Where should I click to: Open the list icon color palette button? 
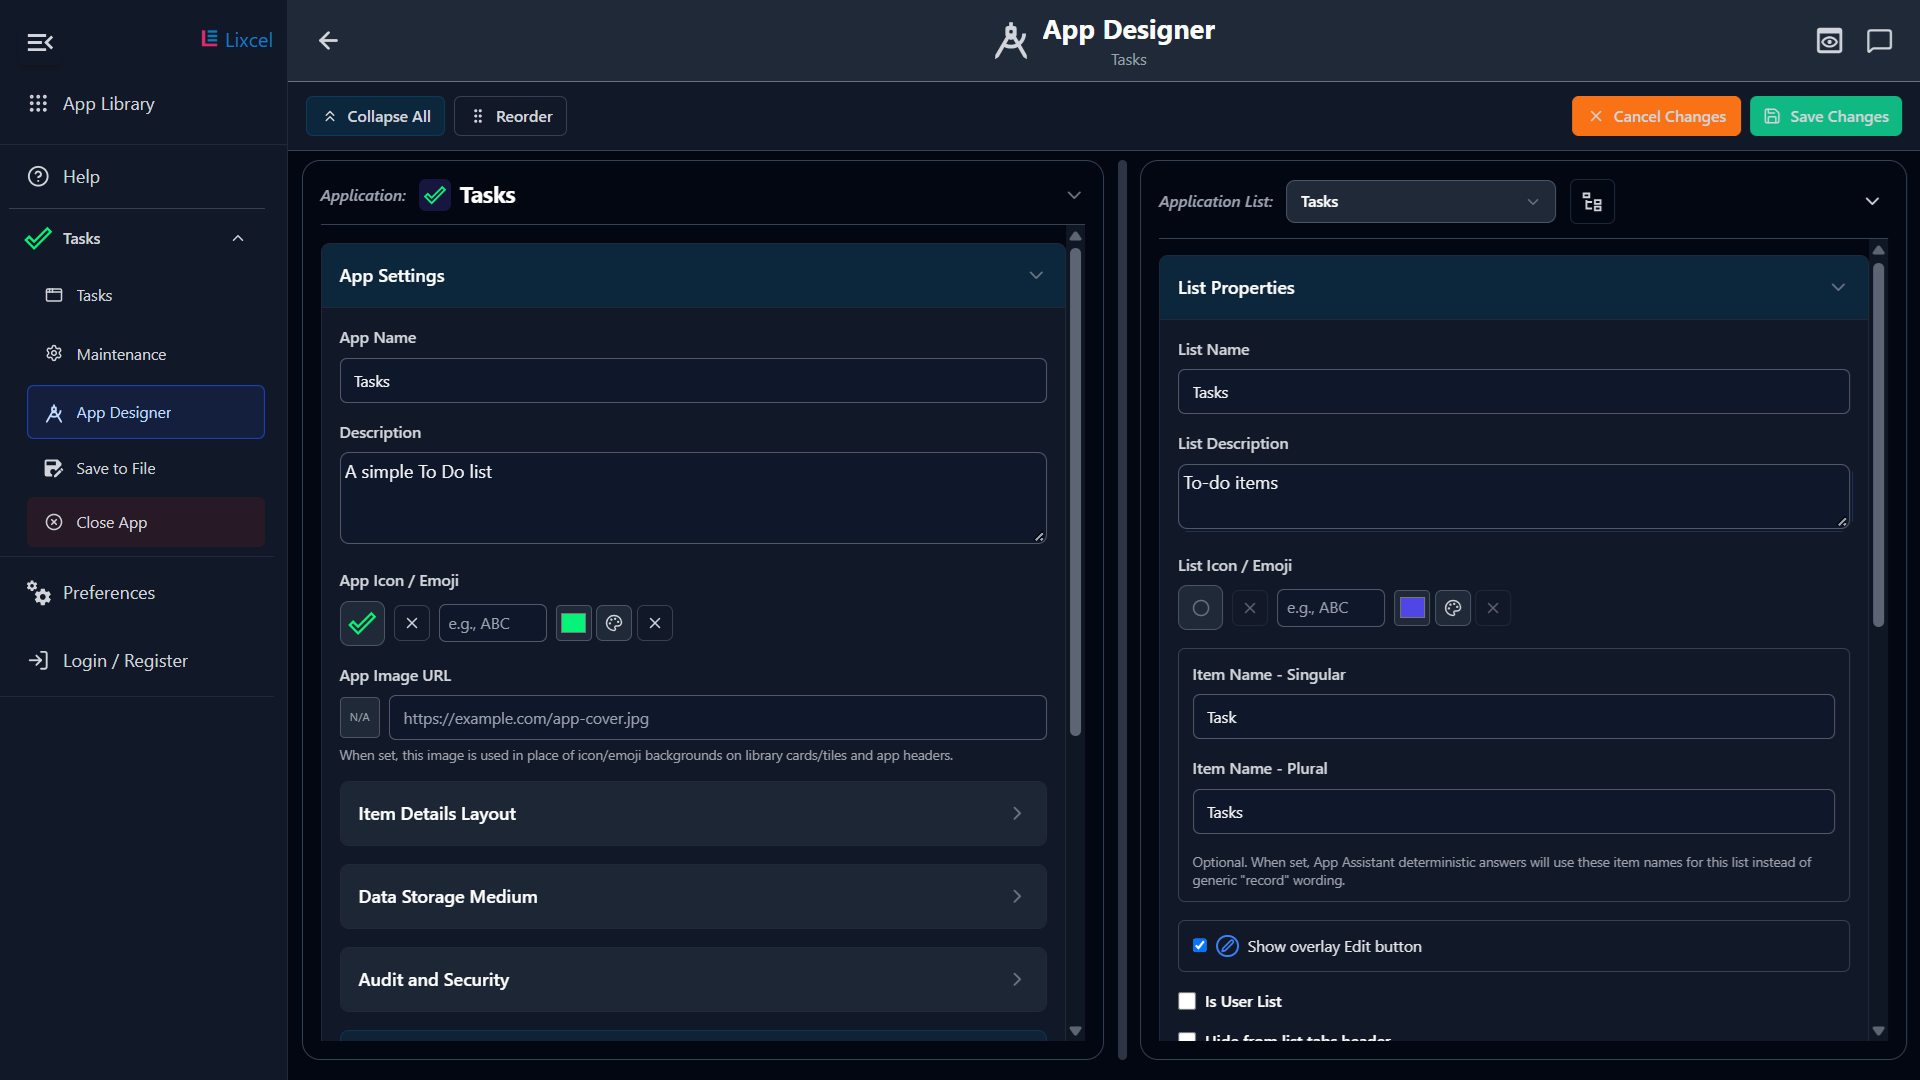1453,608
